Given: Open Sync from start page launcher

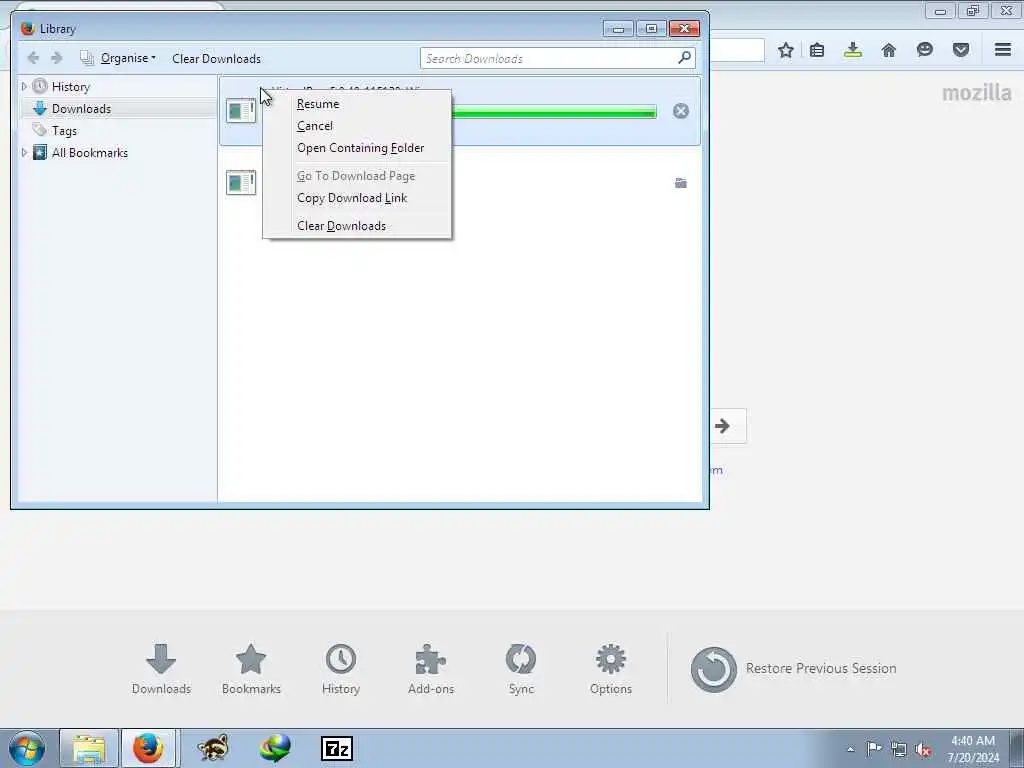Looking at the screenshot, I should pos(521,669).
